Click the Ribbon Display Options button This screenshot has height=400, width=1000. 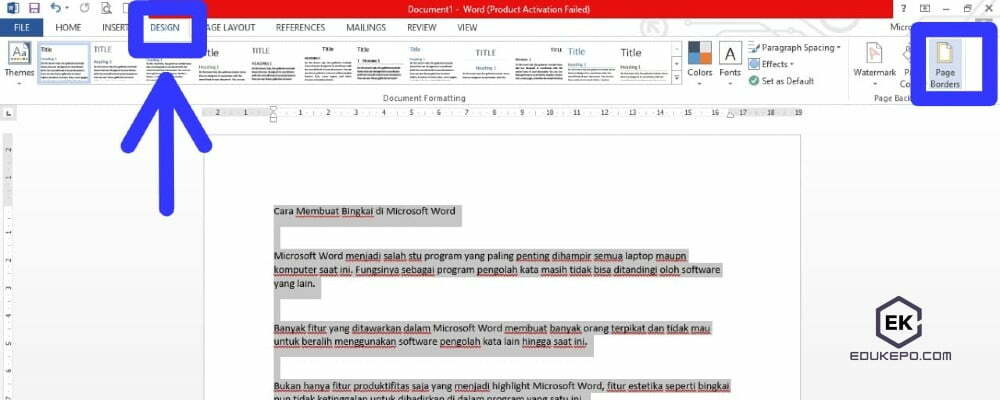(x=925, y=8)
